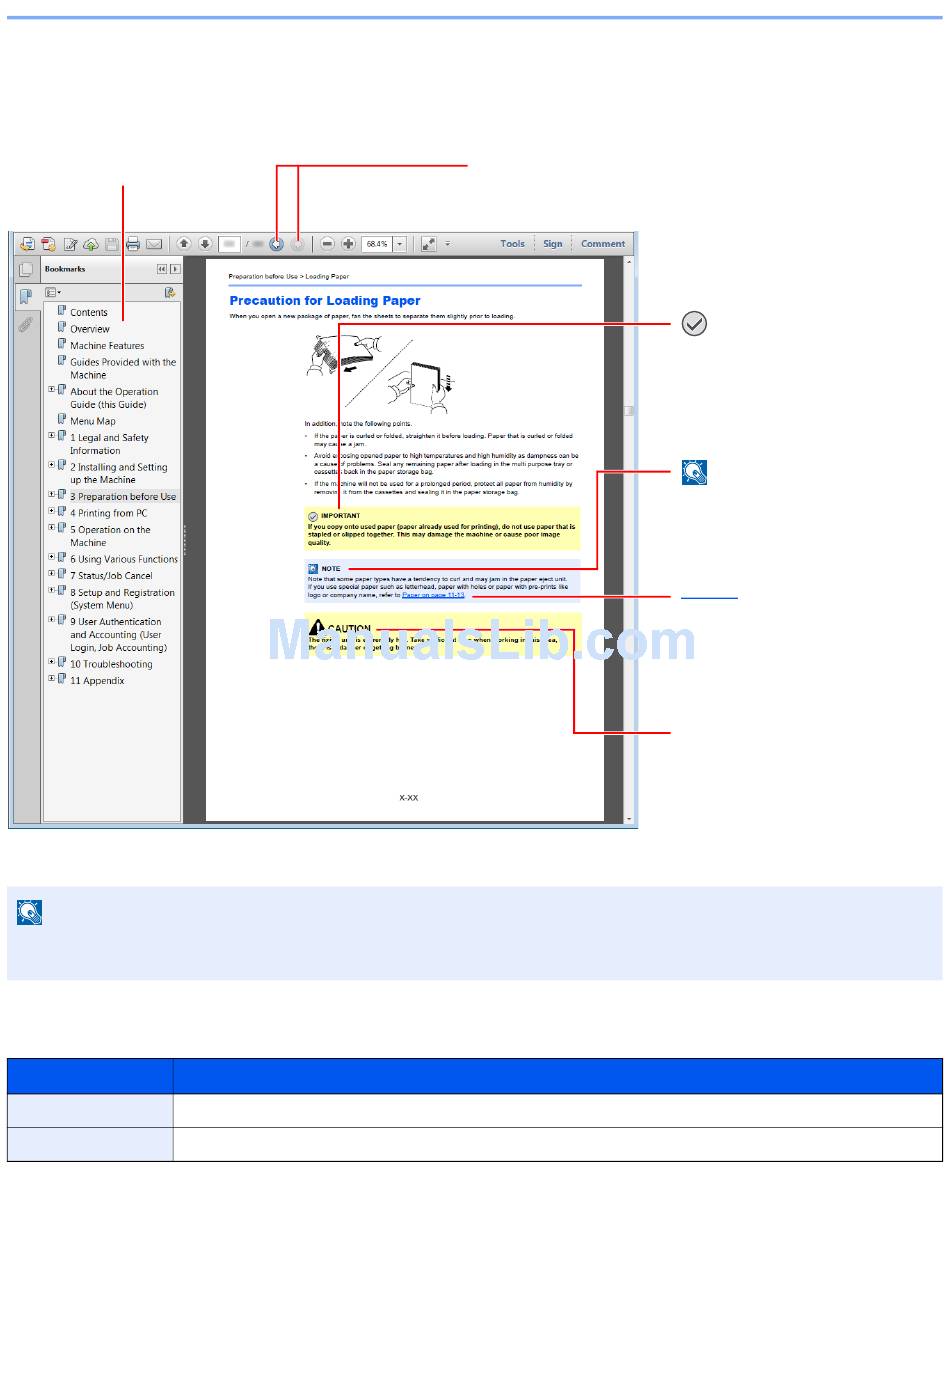Open the Comment pane
The width and height of the screenshot is (950, 1388).
click(603, 244)
